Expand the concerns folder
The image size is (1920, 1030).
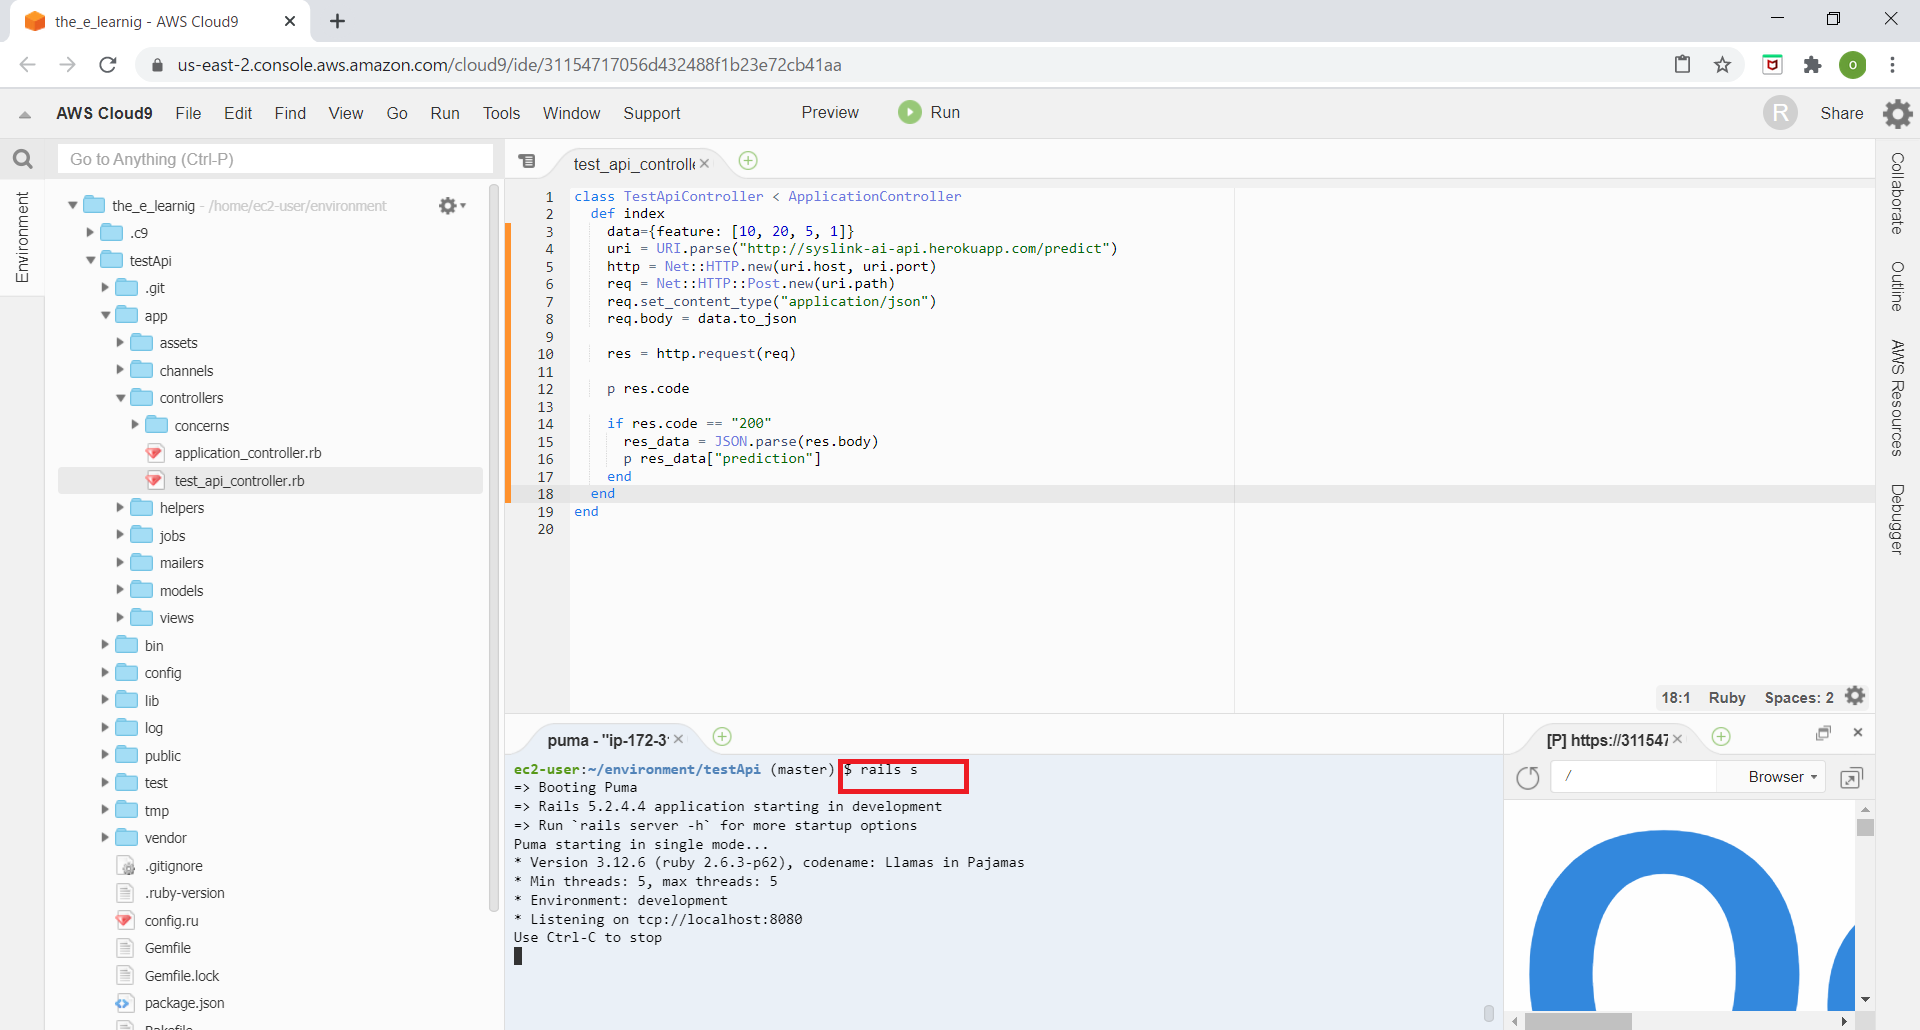point(135,425)
